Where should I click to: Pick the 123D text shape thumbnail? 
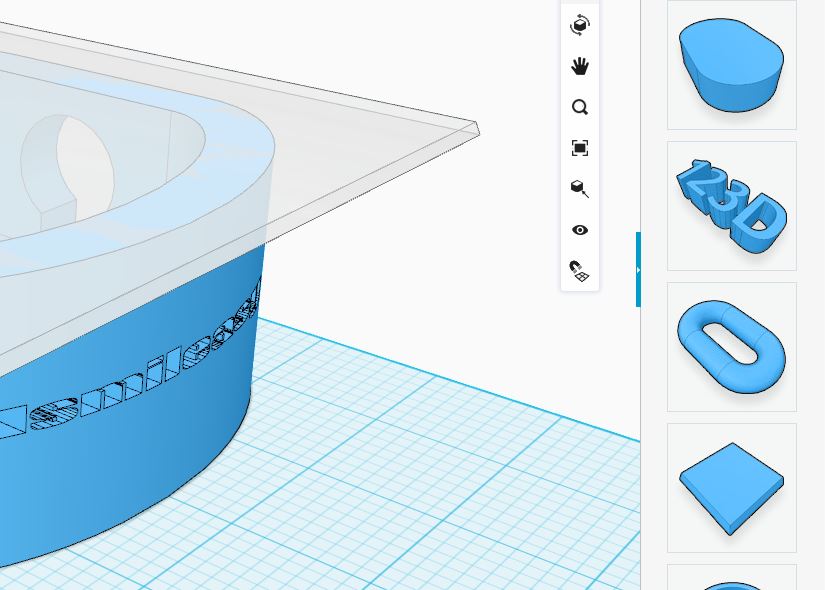732,206
